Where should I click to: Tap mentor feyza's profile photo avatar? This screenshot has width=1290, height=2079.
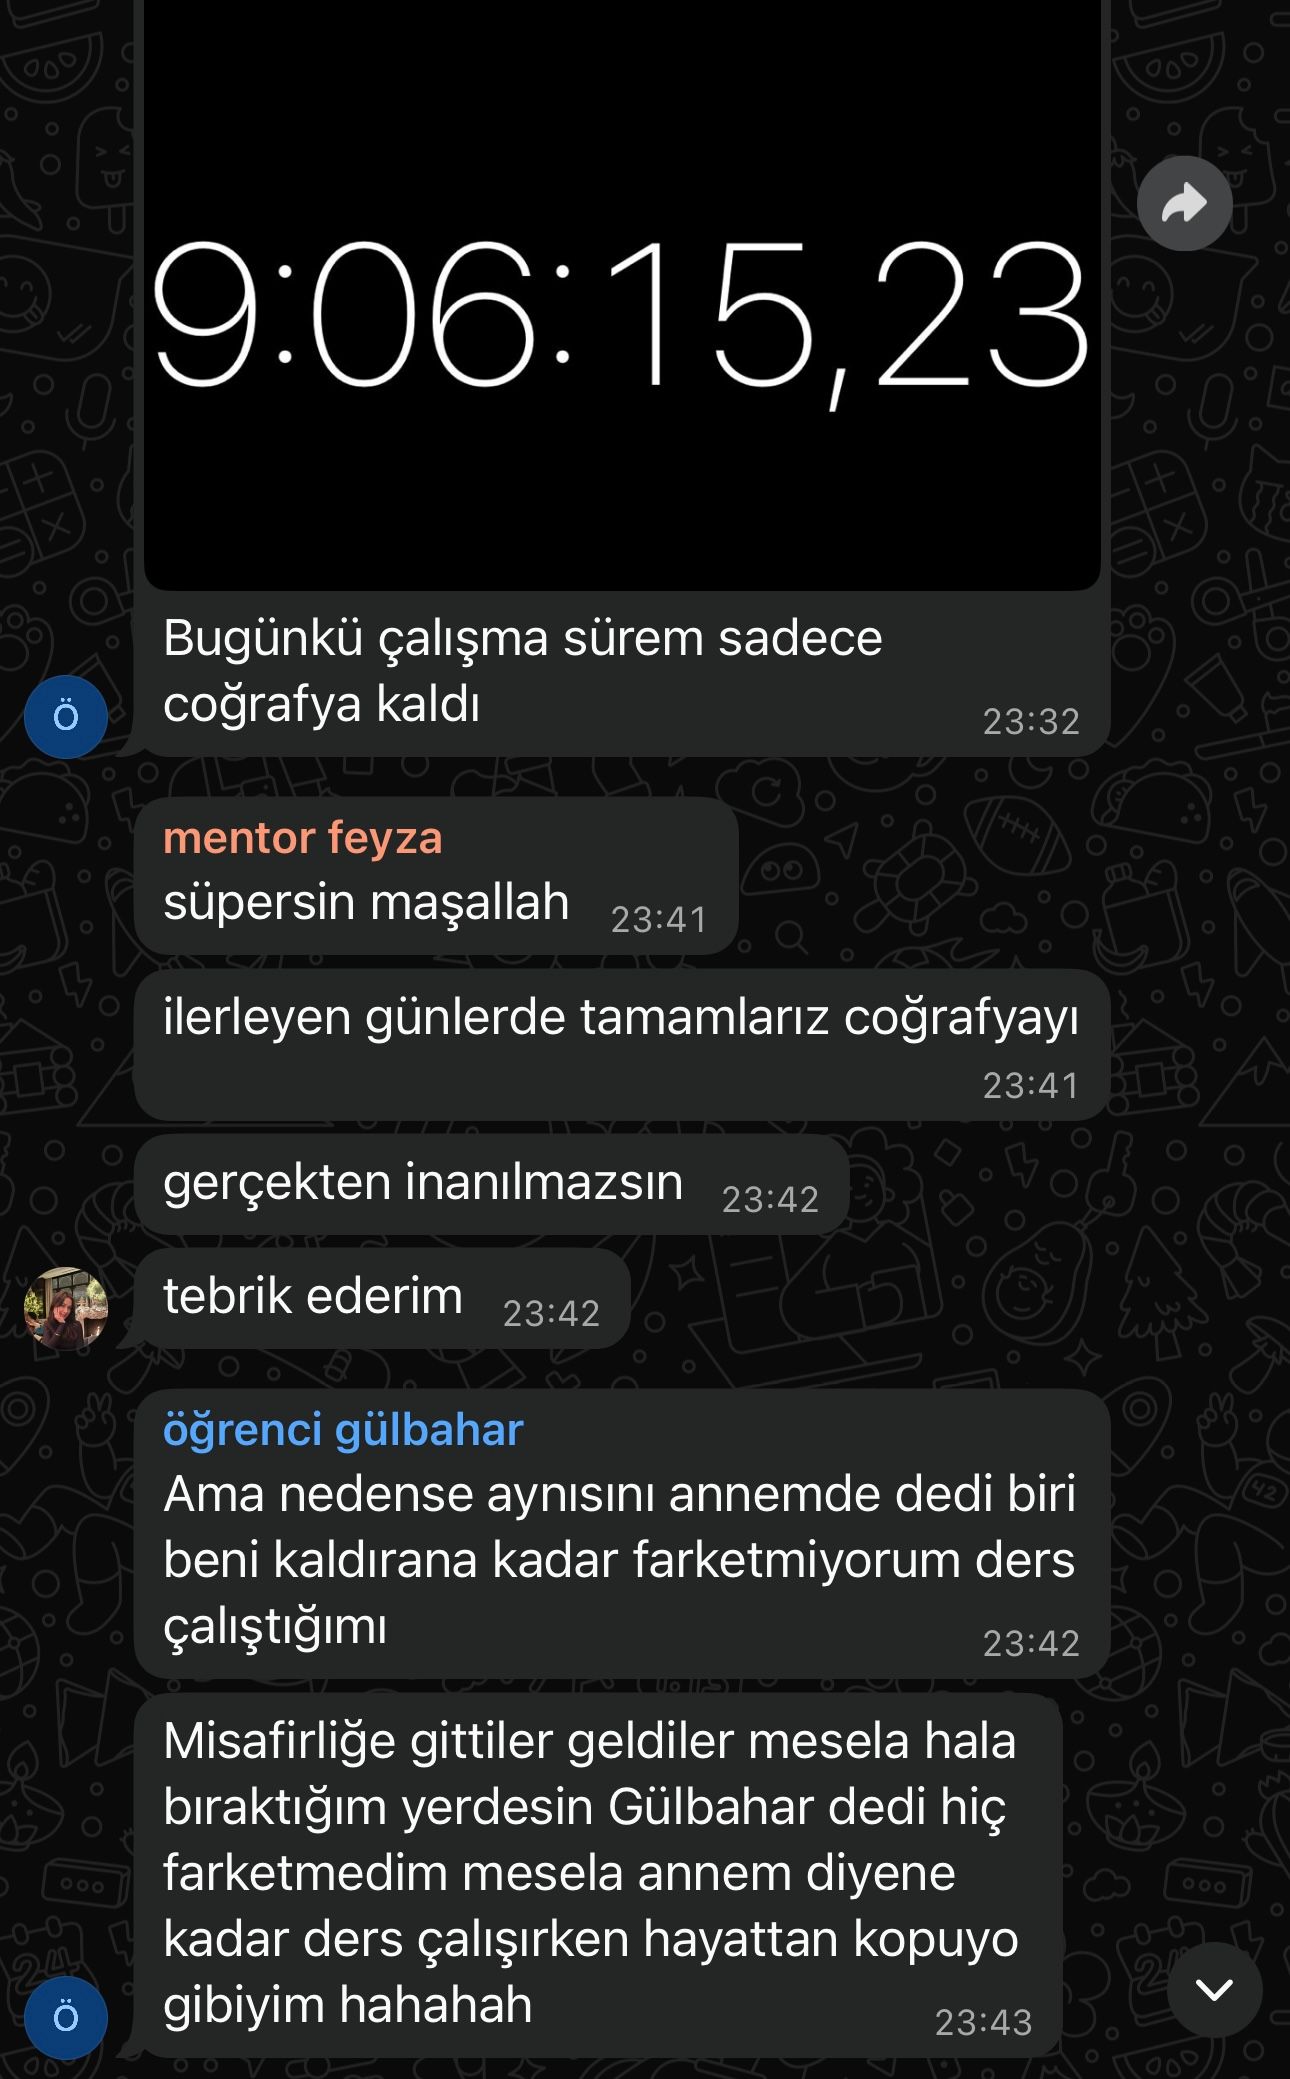click(x=66, y=1309)
